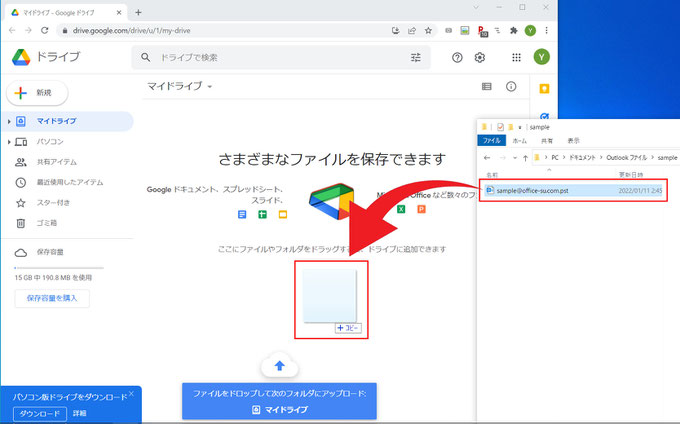Screen dimensions: 680x424
Task: Click ドキュメント in the Explorer breadcrumb
Action: click(x=582, y=158)
